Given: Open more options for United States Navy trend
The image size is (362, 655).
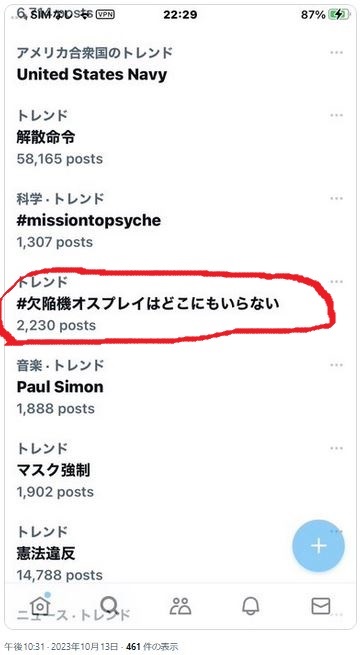Looking at the screenshot, I should point(337,53).
